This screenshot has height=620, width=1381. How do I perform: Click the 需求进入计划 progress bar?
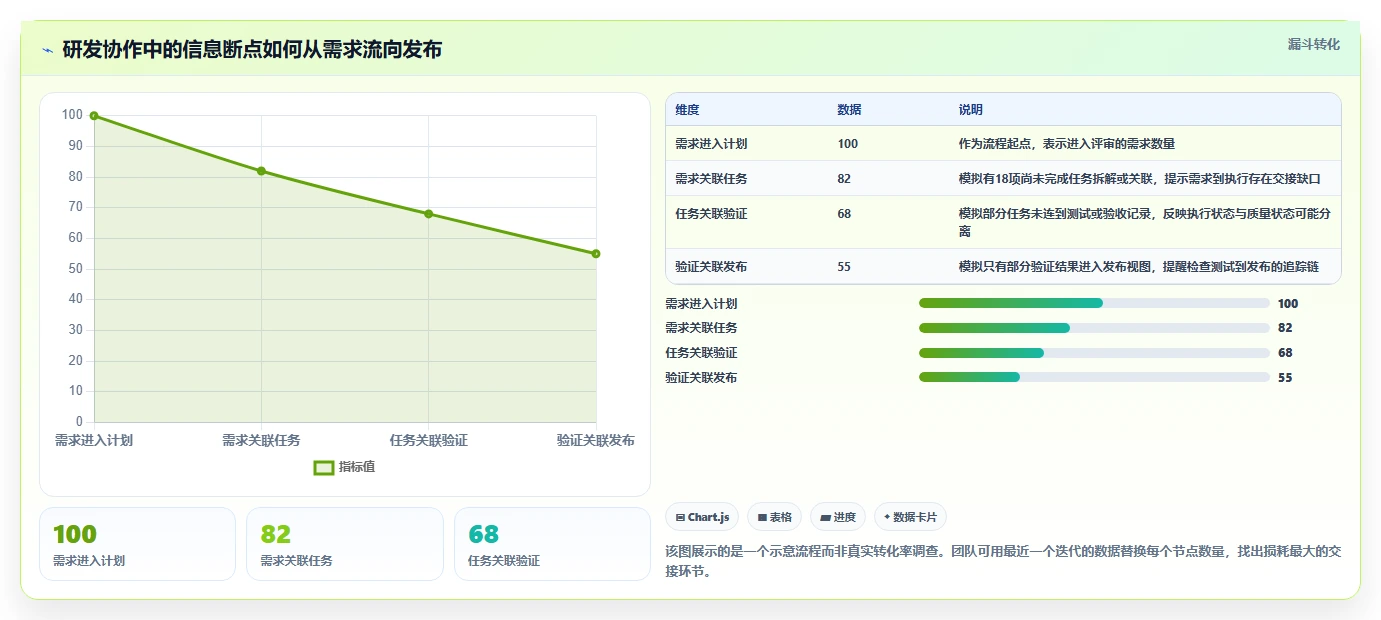pos(1094,303)
